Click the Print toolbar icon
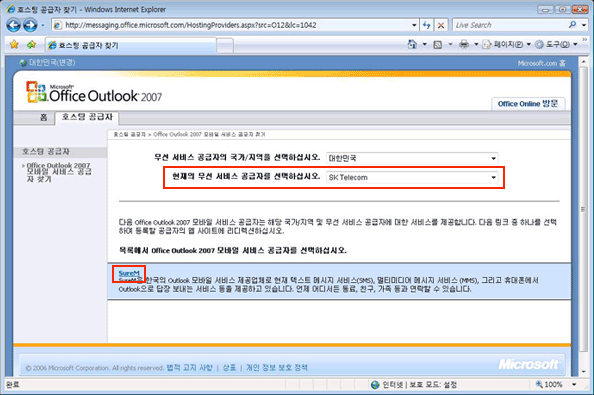The width and height of the screenshot is (594, 395). tap(464, 44)
